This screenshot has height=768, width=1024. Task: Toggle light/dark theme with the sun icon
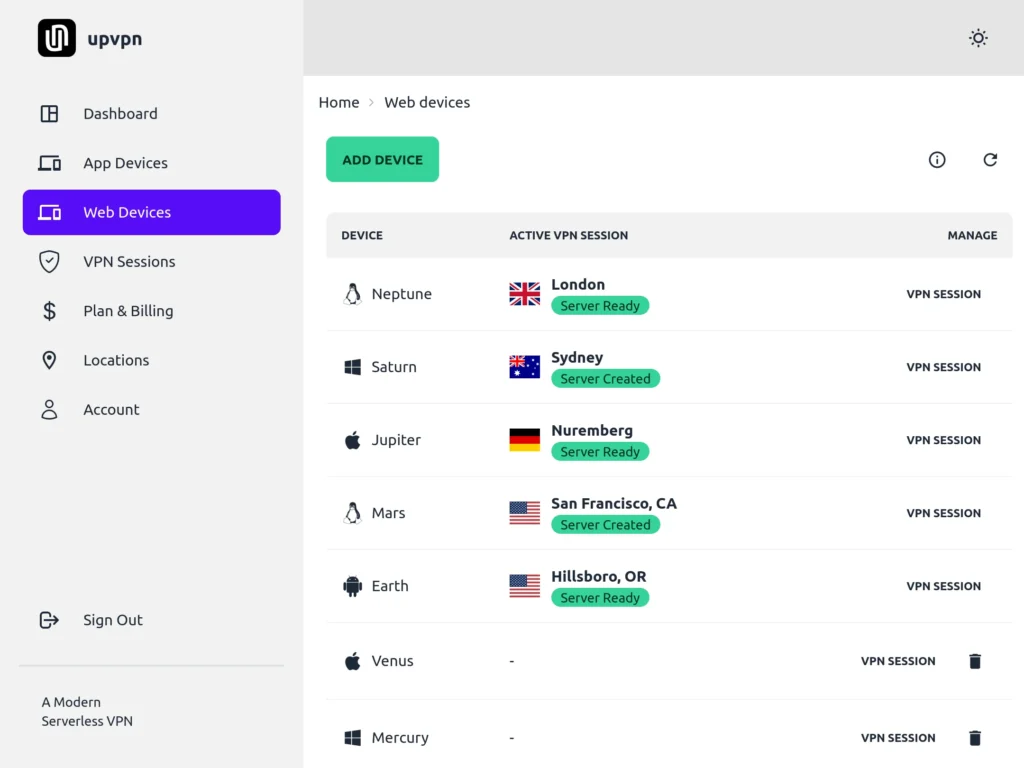tap(978, 38)
